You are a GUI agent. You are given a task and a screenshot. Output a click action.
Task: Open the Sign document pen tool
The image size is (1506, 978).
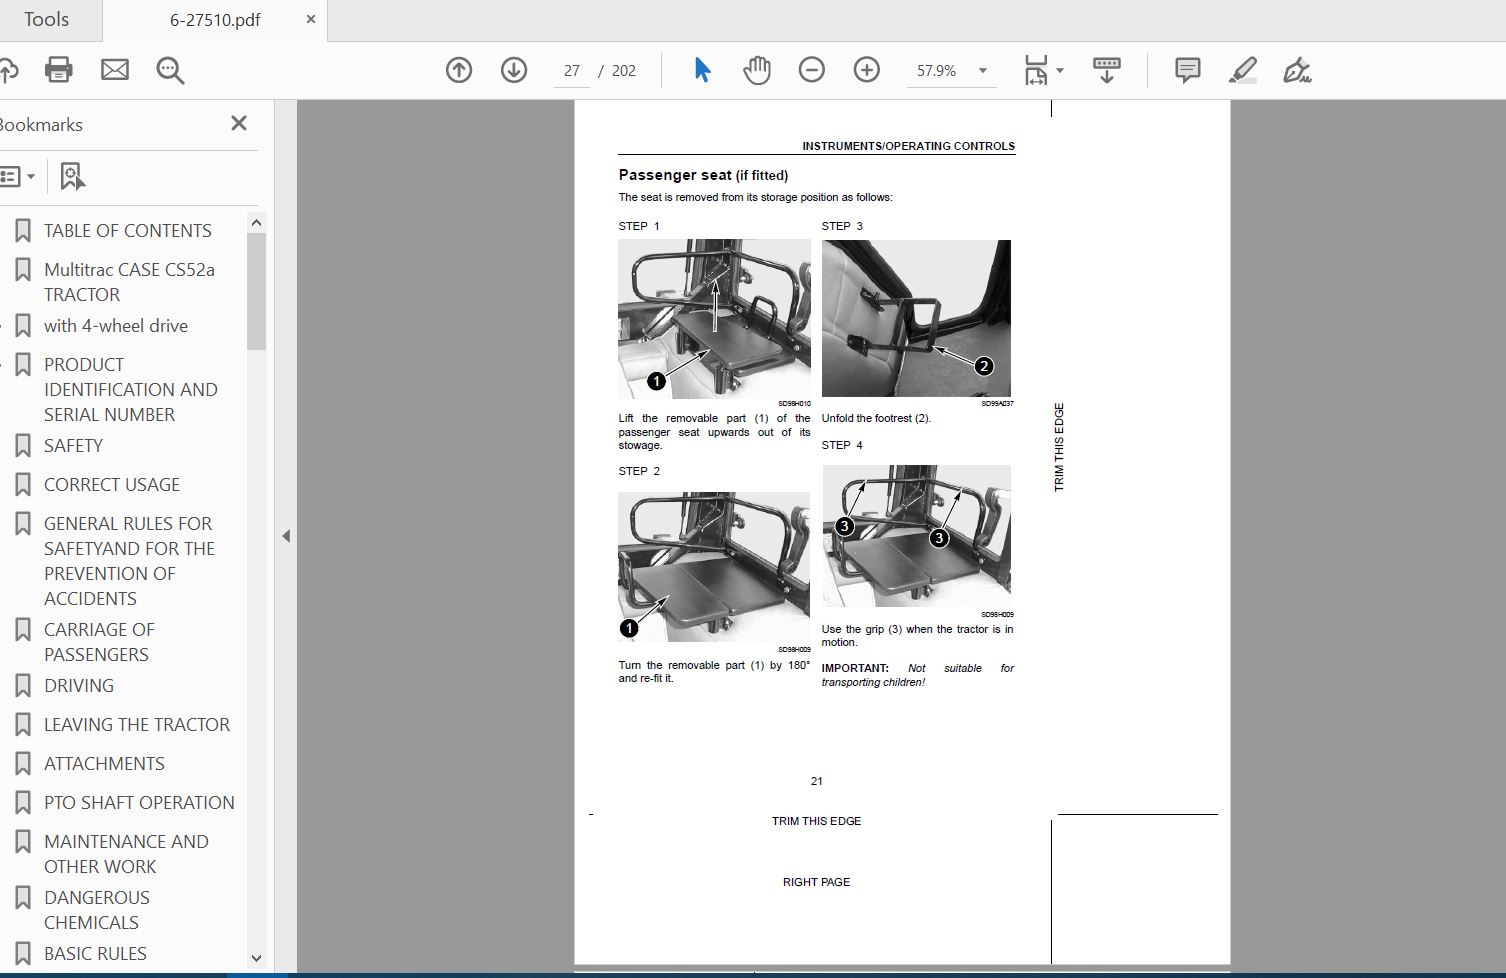point(1297,70)
